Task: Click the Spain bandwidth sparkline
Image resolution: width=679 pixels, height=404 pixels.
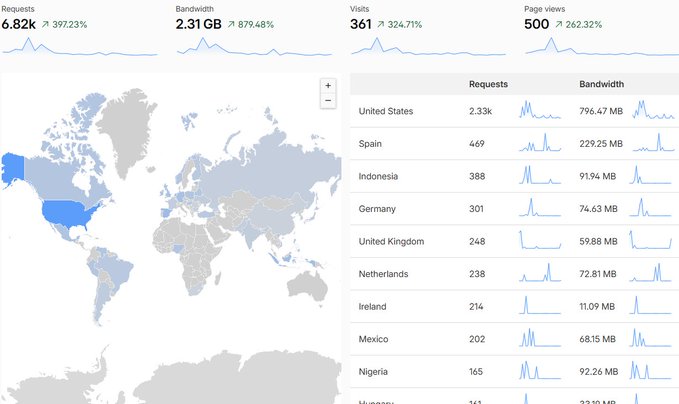Action: (653, 142)
